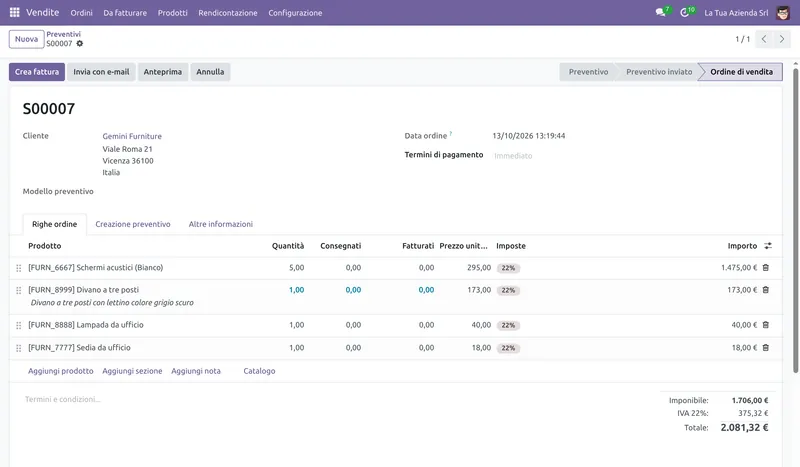Open the Prodotti menu
Image resolution: width=800 pixels, height=467 pixels.
coord(172,13)
